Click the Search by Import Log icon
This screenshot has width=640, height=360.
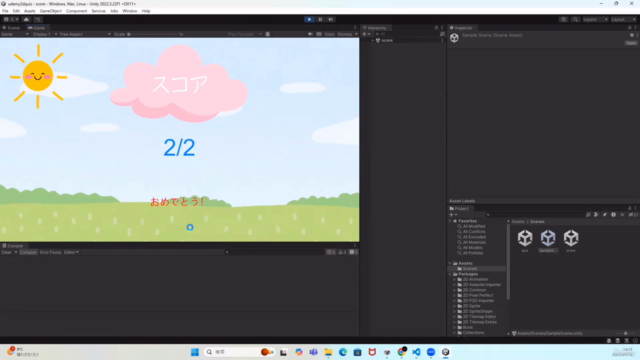click(613, 215)
